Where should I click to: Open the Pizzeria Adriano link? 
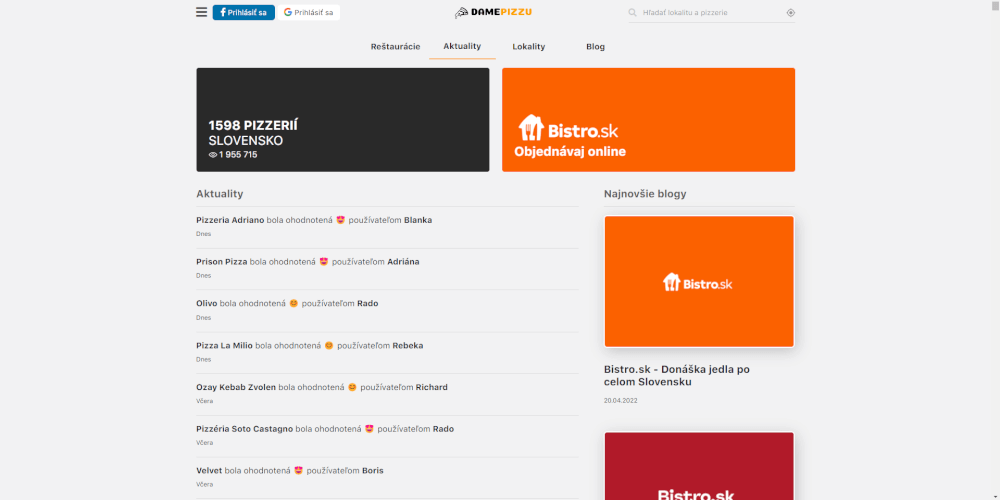pyautogui.click(x=230, y=220)
